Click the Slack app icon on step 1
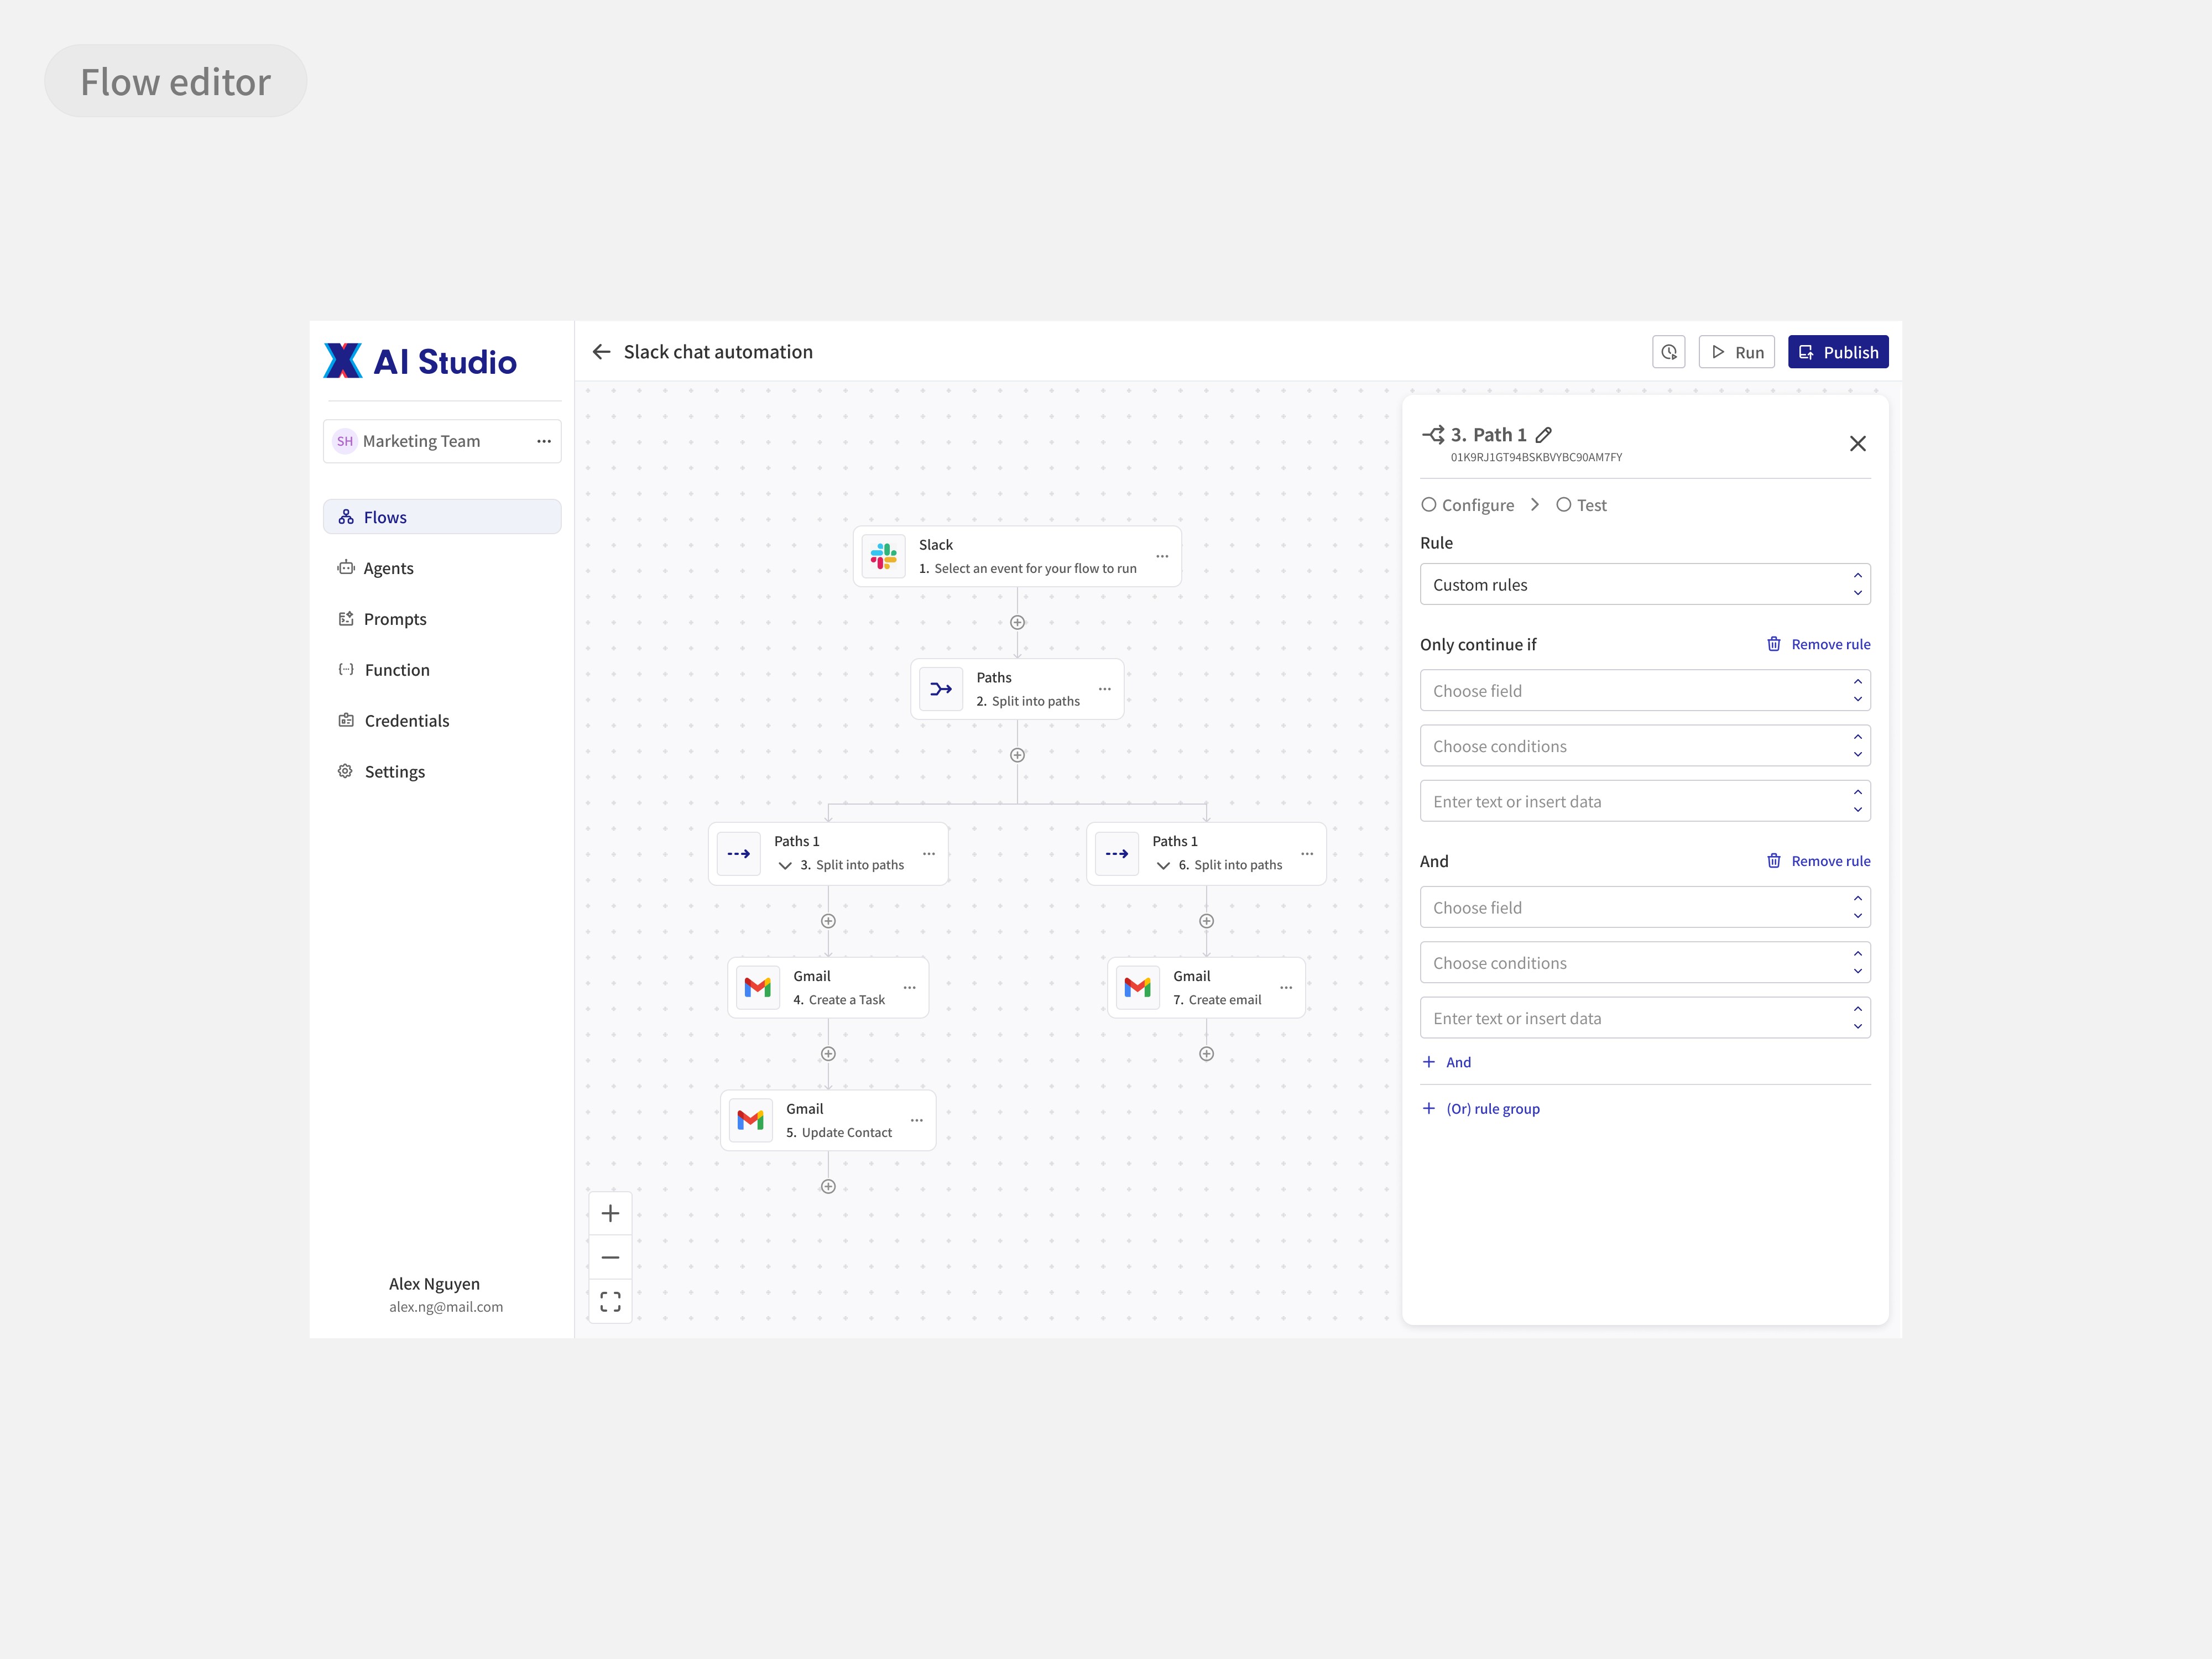 pyautogui.click(x=883, y=556)
